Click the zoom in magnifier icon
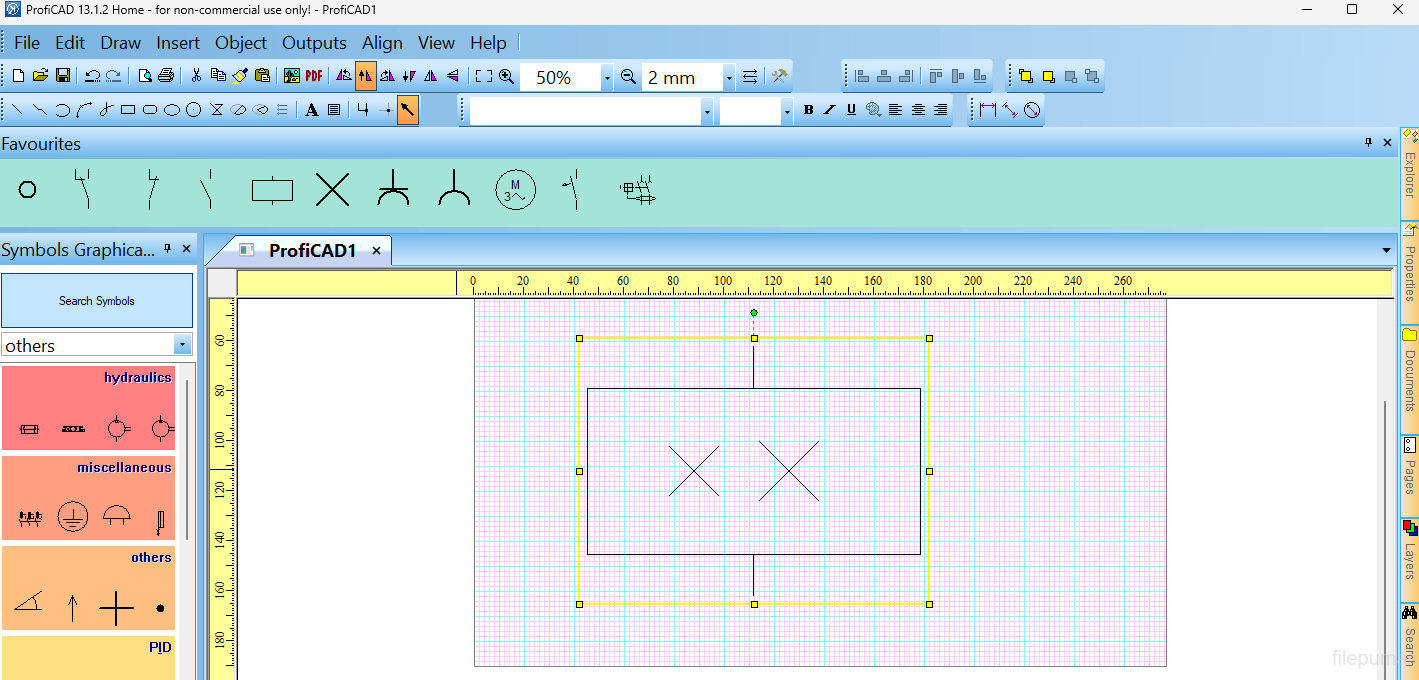 tap(507, 76)
